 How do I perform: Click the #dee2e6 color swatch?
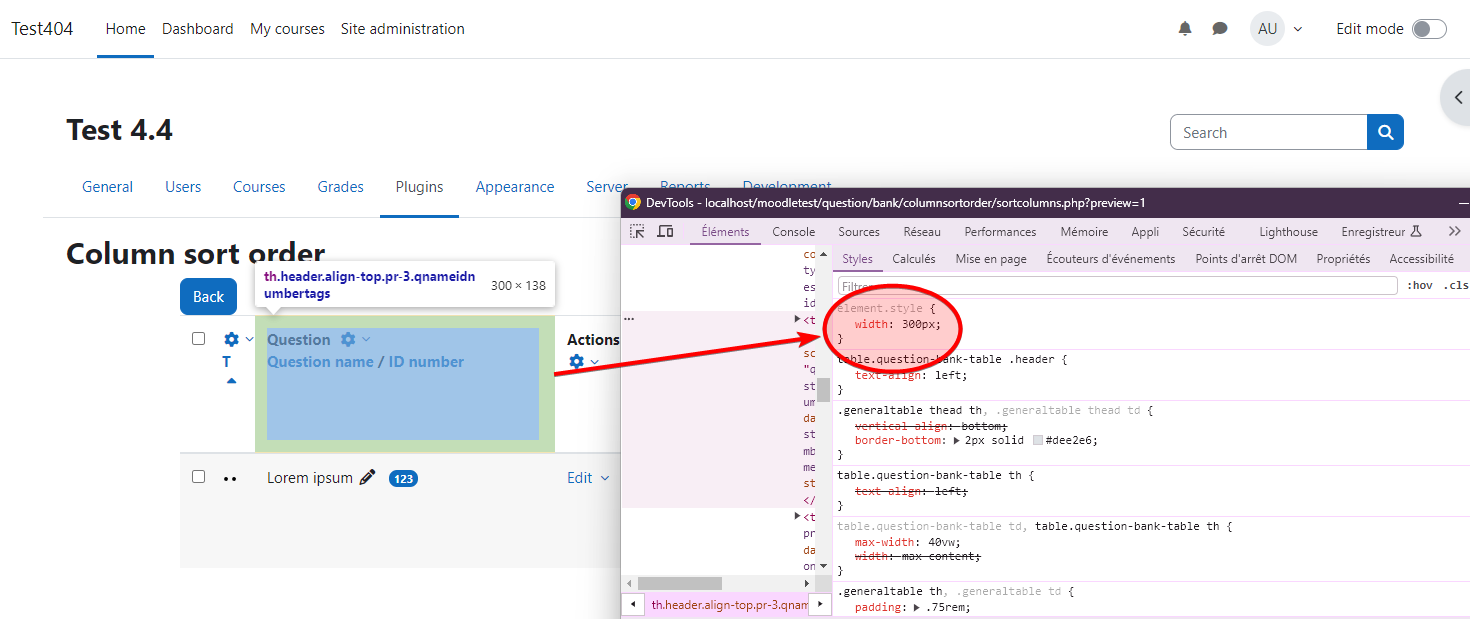click(1038, 440)
